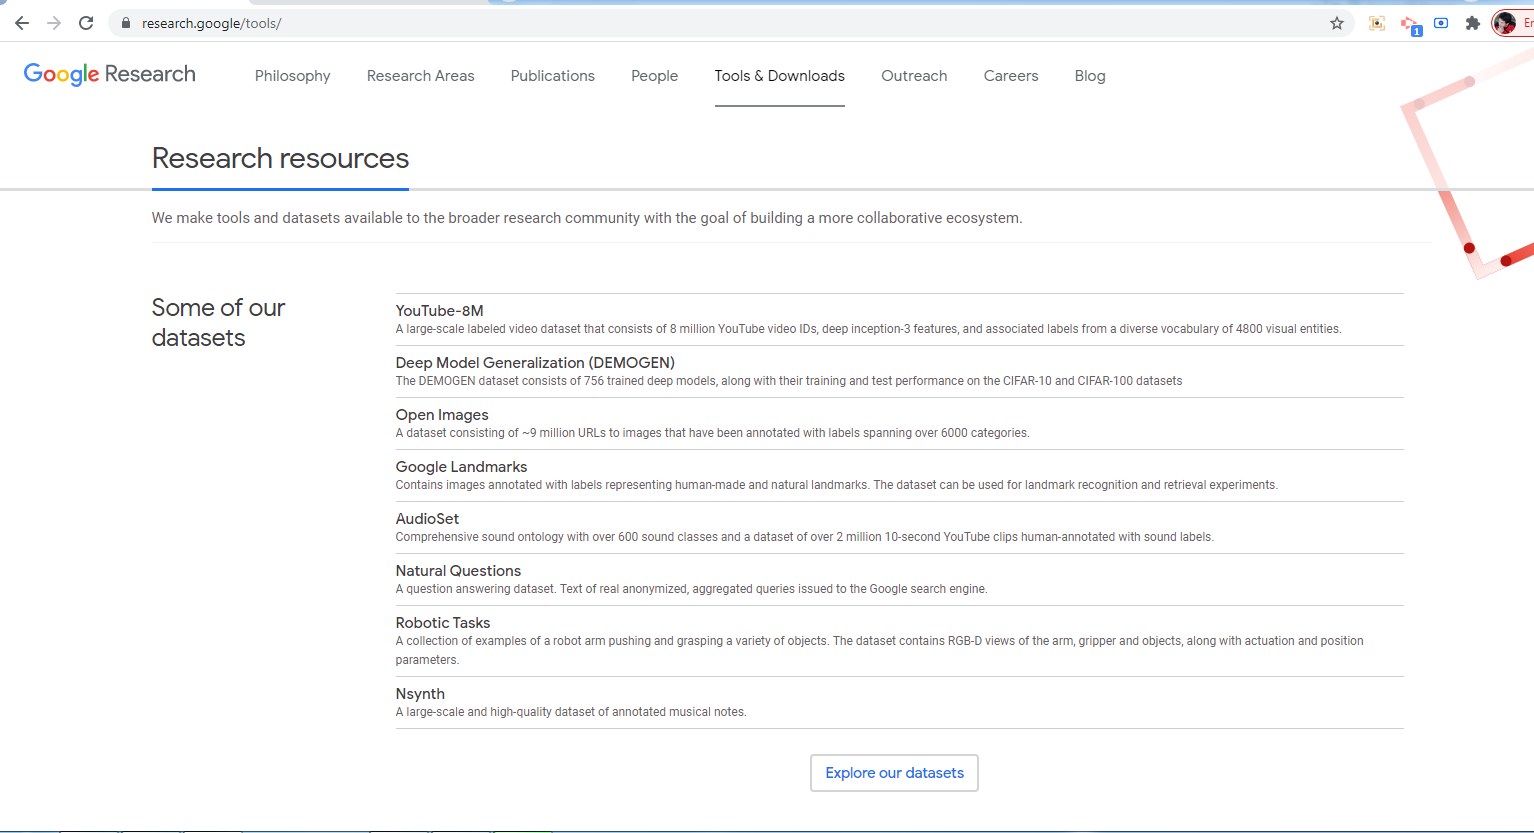The height and width of the screenshot is (833, 1534).
Task: Open the Chrome profile avatar
Action: point(1505,23)
